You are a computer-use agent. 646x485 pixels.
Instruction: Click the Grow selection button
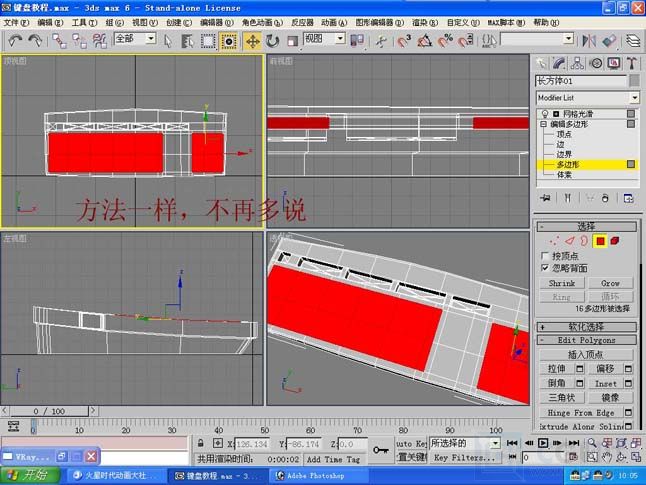tap(610, 284)
